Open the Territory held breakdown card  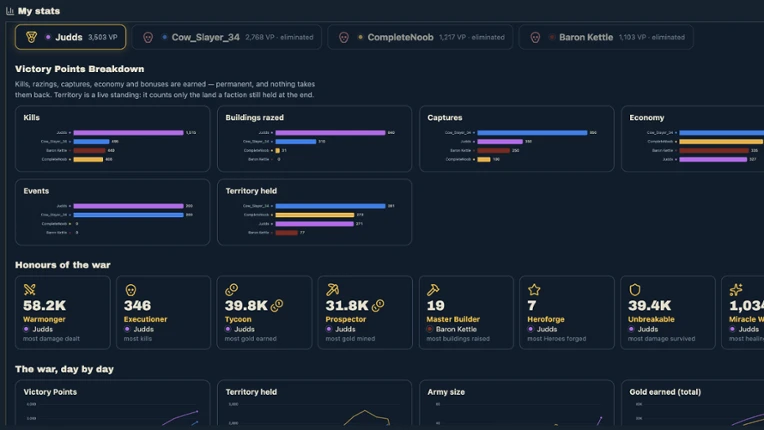pyautogui.click(x=314, y=212)
